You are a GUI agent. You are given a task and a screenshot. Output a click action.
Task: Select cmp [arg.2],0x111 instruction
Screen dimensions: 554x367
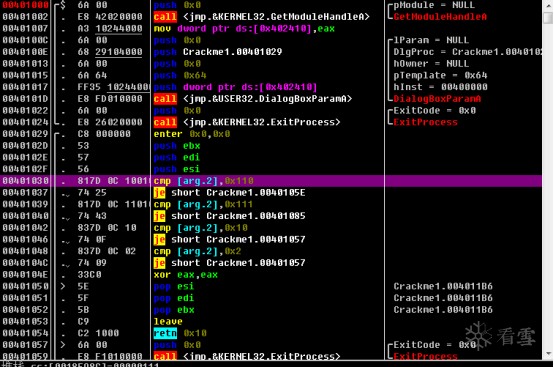pos(203,204)
